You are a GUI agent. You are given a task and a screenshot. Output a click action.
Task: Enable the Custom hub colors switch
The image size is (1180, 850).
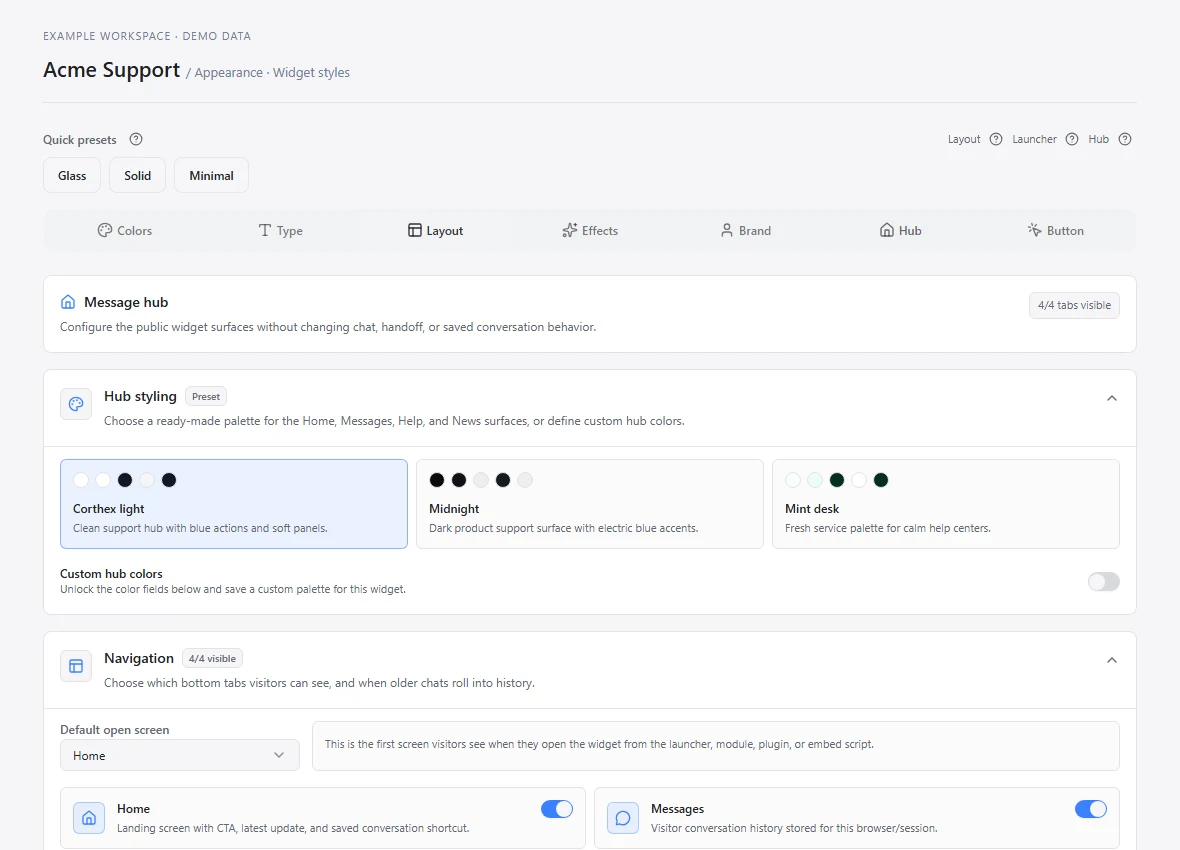pos(1103,581)
